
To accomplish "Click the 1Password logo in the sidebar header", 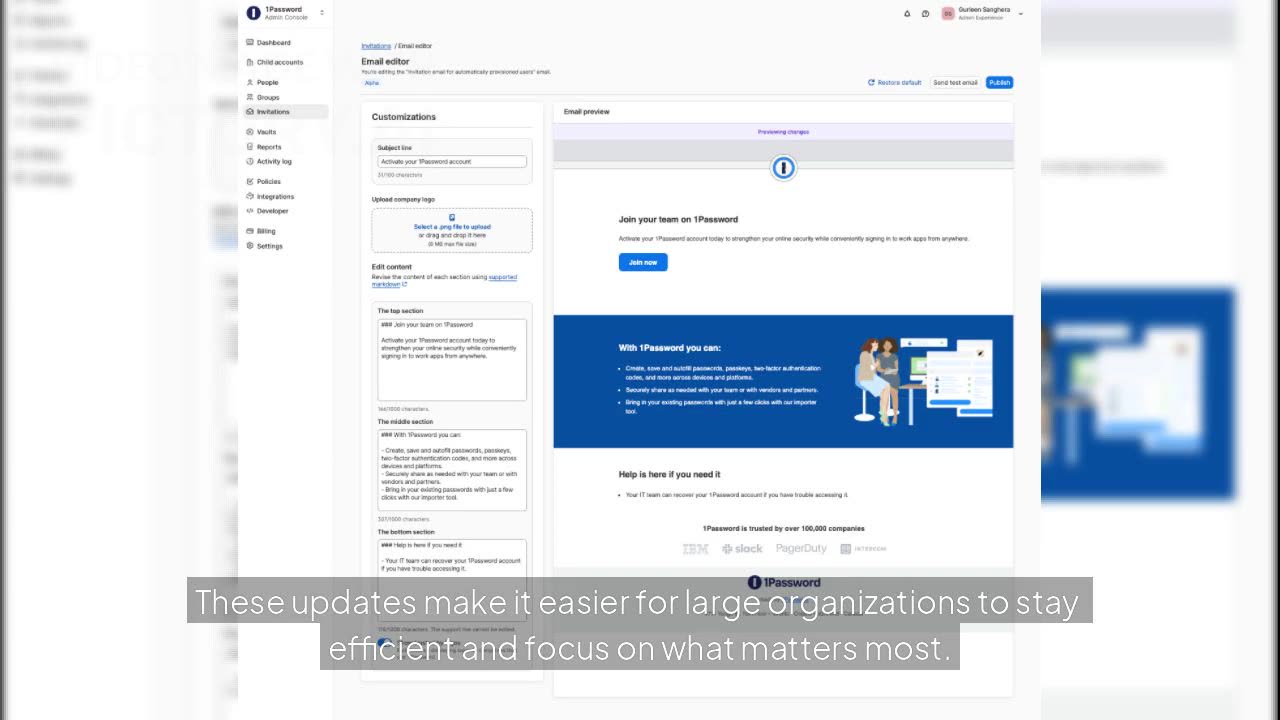I will [x=253, y=13].
